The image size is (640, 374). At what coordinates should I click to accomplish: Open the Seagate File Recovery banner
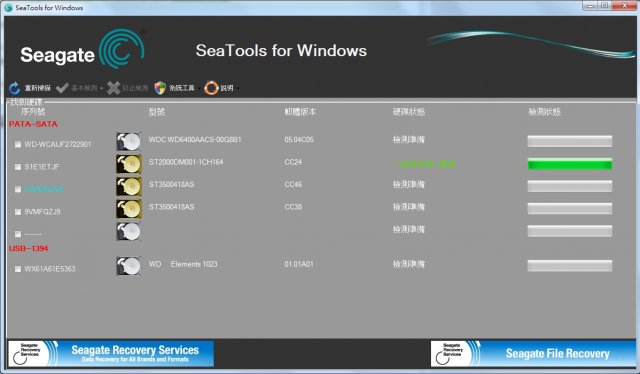(x=533, y=354)
